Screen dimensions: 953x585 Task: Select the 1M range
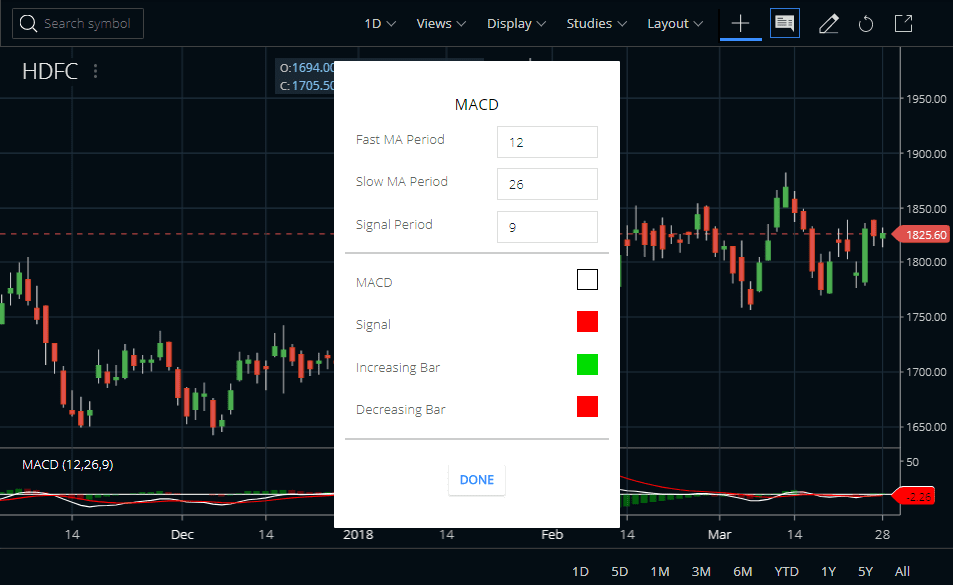pos(660,572)
